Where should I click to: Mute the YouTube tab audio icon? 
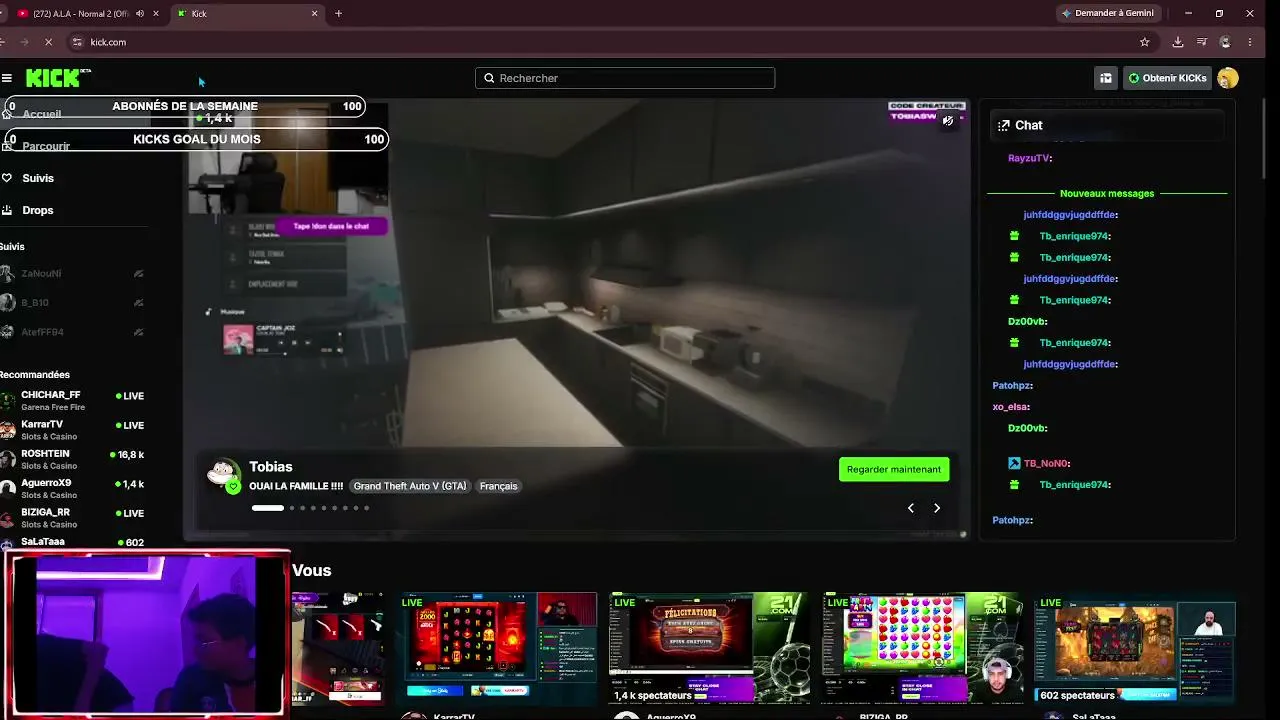click(x=140, y=14)
